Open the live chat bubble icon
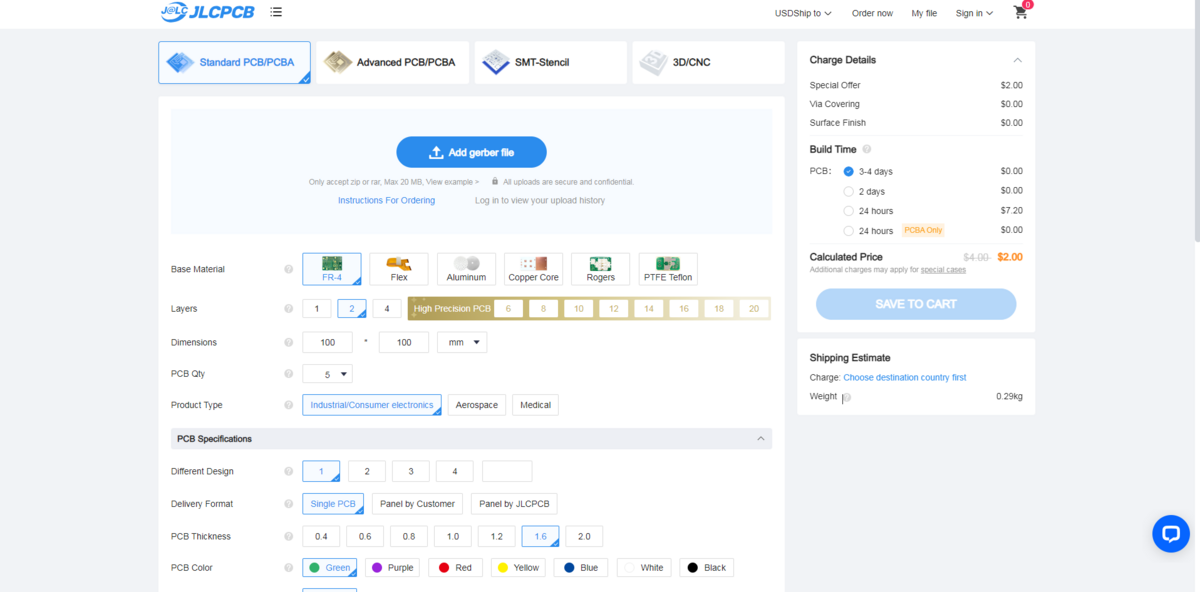The width and height of the screenshot is (1200, 592). point(1170,533)
